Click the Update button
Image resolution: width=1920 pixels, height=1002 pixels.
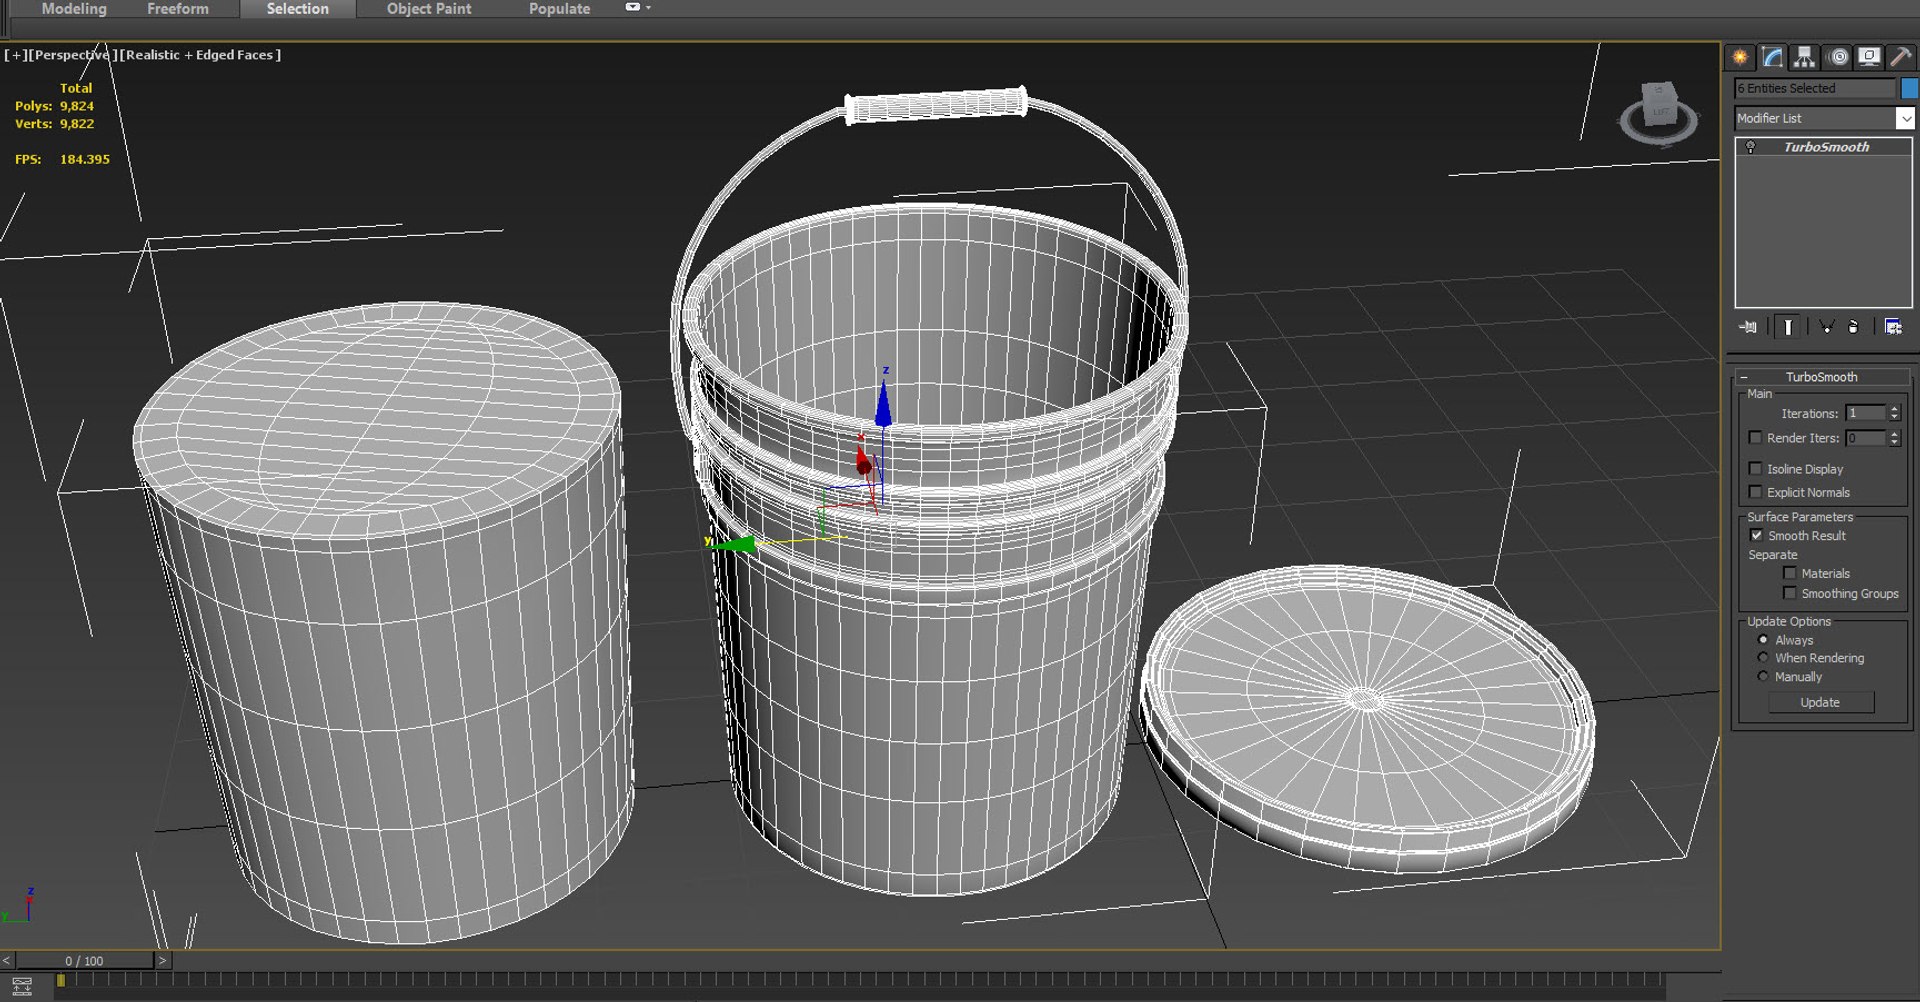(x=1820, y=703)
